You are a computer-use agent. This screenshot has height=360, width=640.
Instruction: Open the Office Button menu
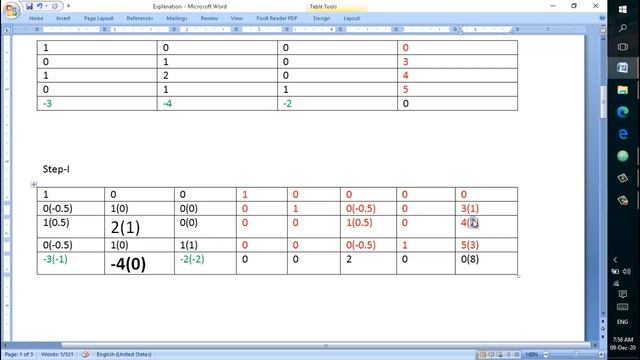[x=11, y=10]
